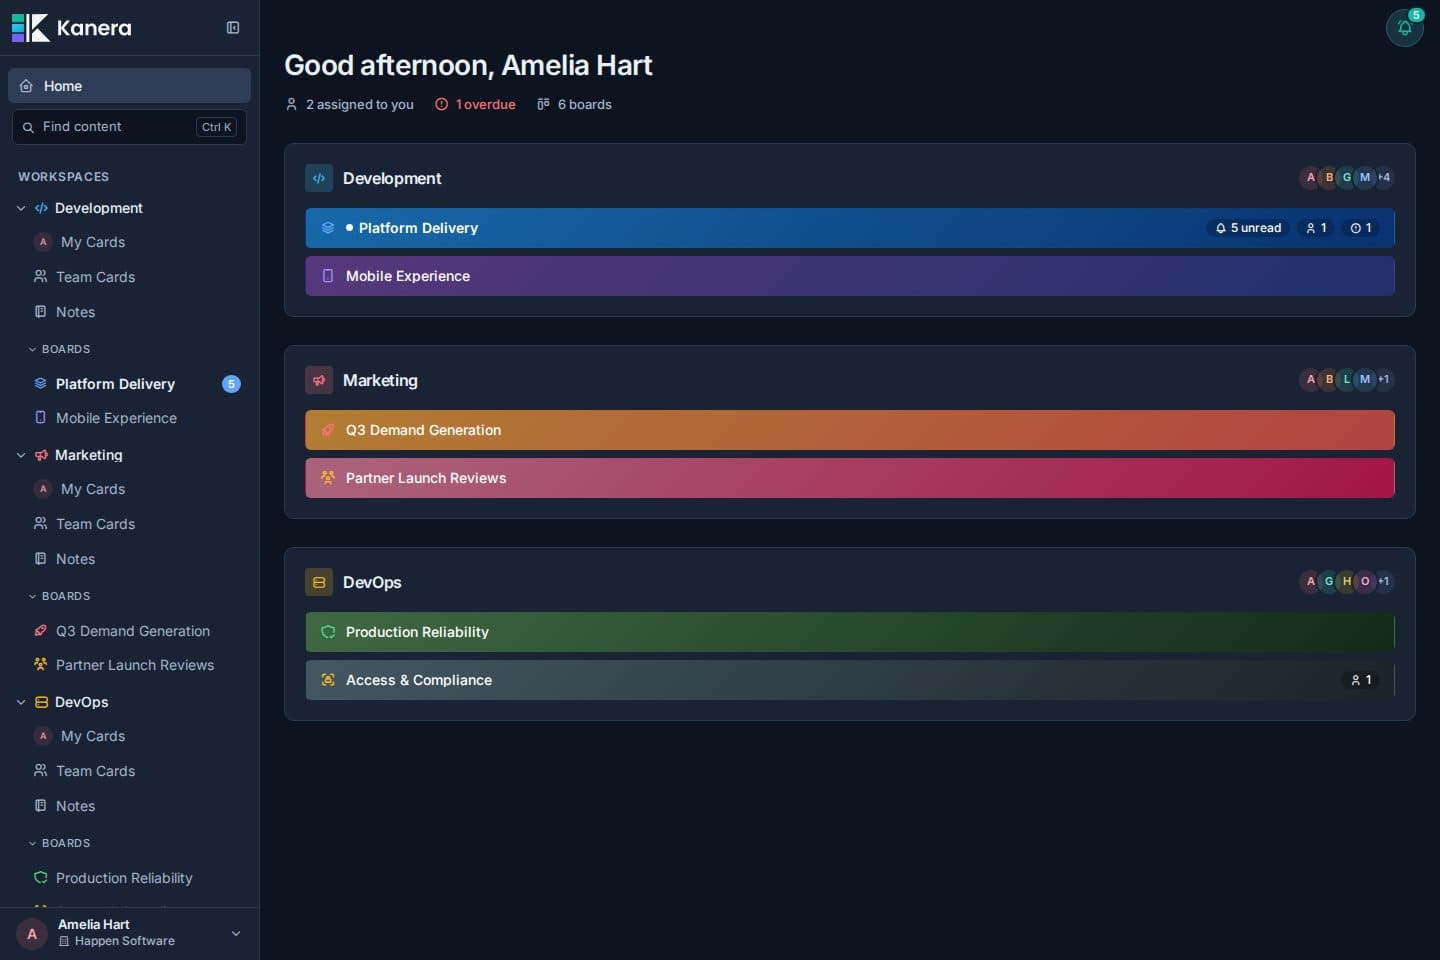Click the Q3 Demand Generation rocket icon in sidebar
This screenshot has width=1440, height=960.
41,631
